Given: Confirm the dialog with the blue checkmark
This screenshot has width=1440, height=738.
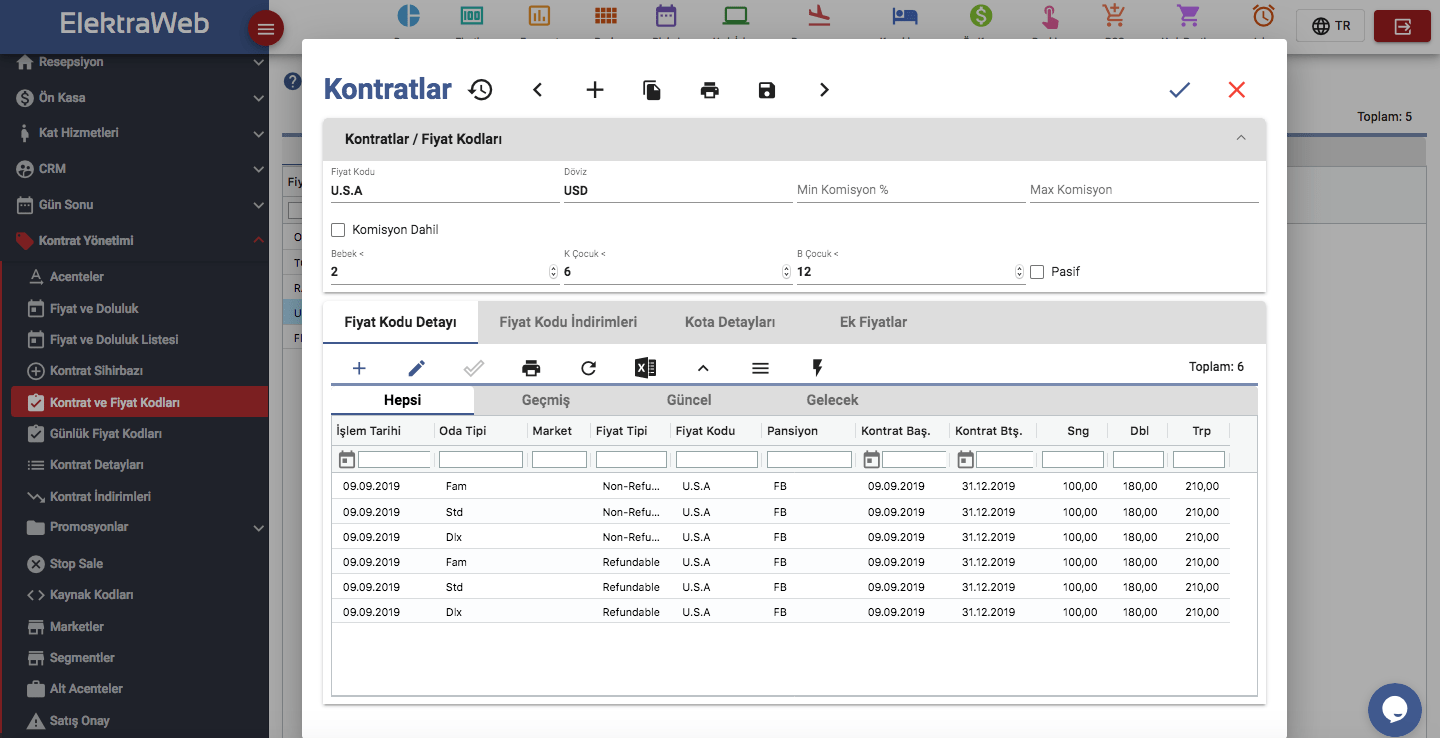Looking at the screenshot, I should [1179, 90].
